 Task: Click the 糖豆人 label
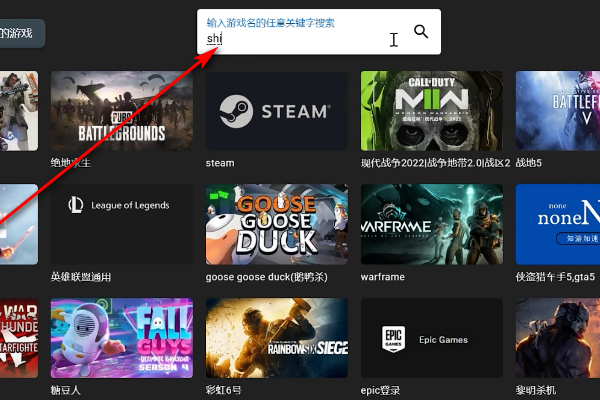tap(65, 390)
